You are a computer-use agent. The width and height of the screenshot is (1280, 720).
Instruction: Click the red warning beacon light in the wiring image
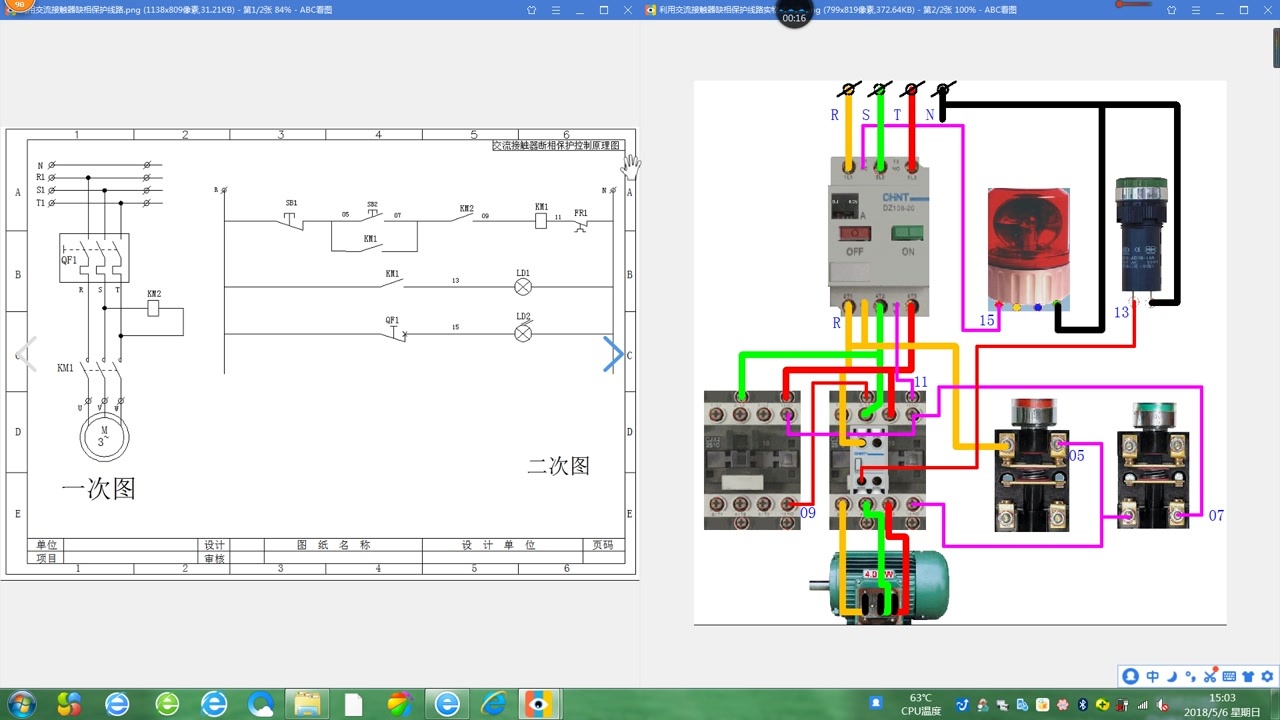(x=1028, y=248)
